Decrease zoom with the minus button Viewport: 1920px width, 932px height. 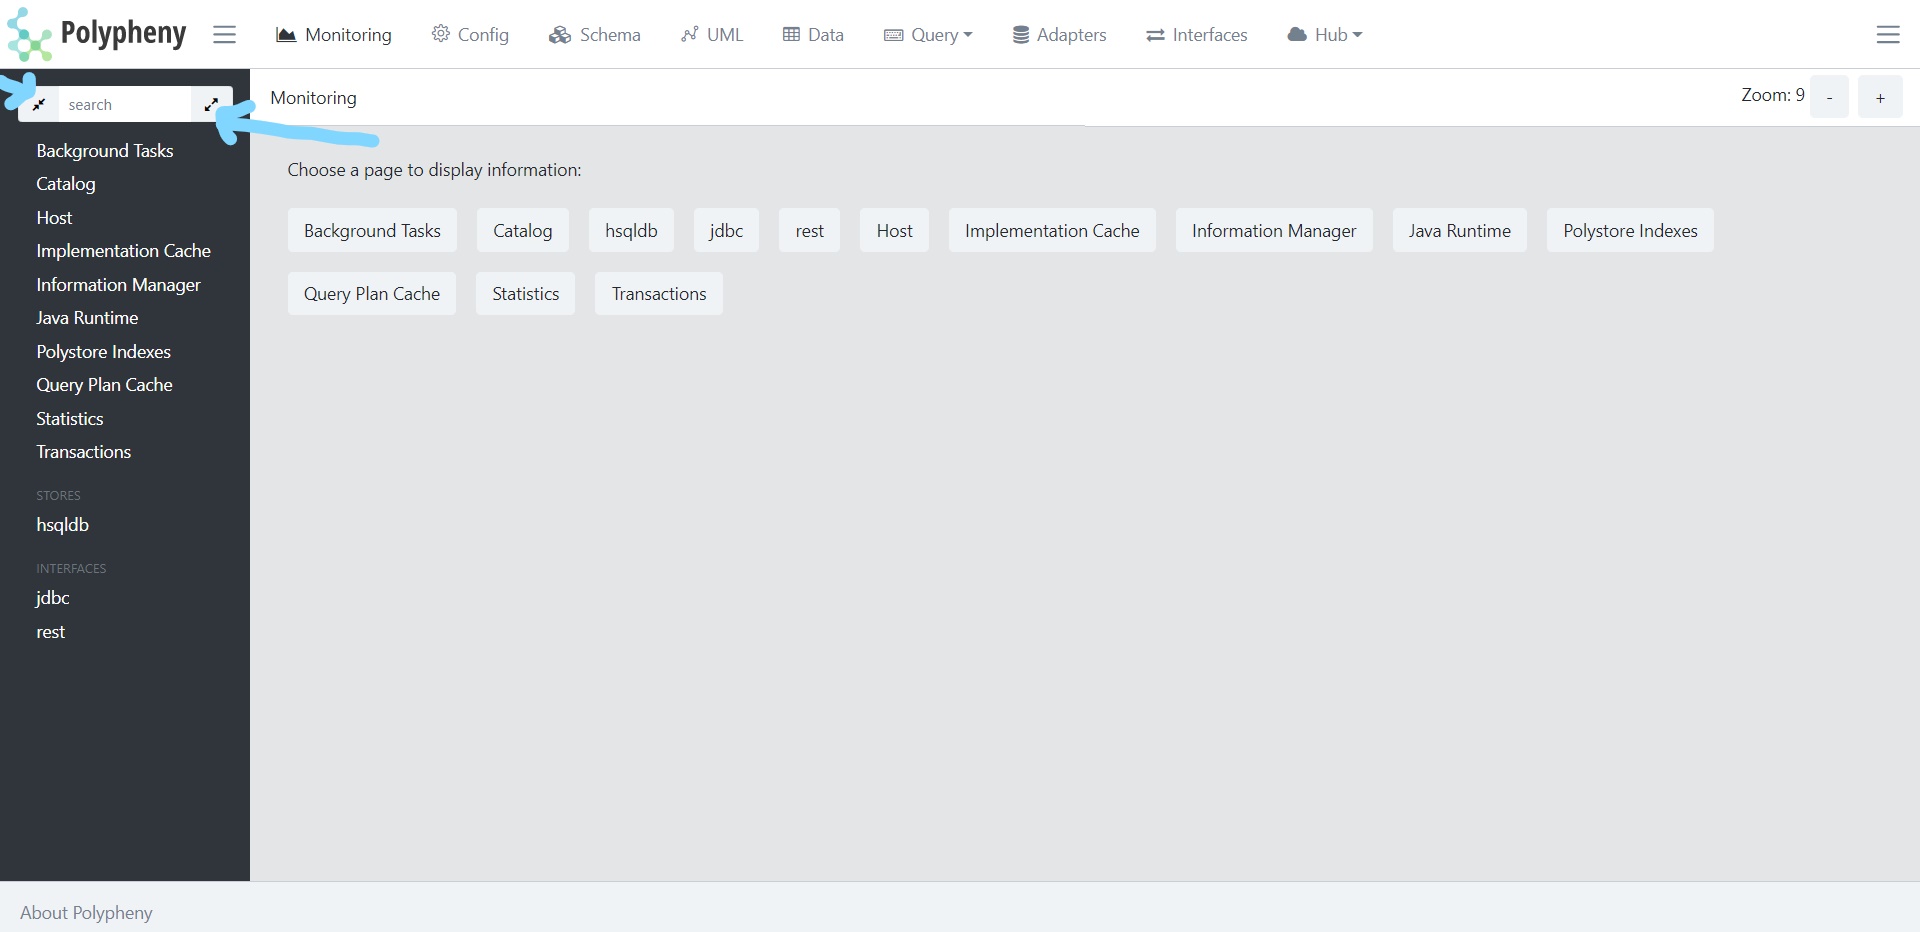(x=1829, y=97)
